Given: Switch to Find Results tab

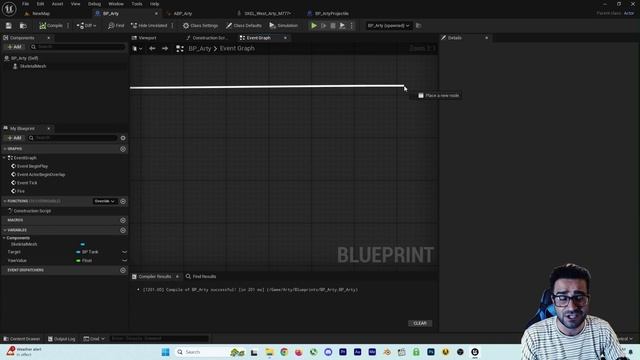Looking at the screenshot, I should click(x=201, y=277).
